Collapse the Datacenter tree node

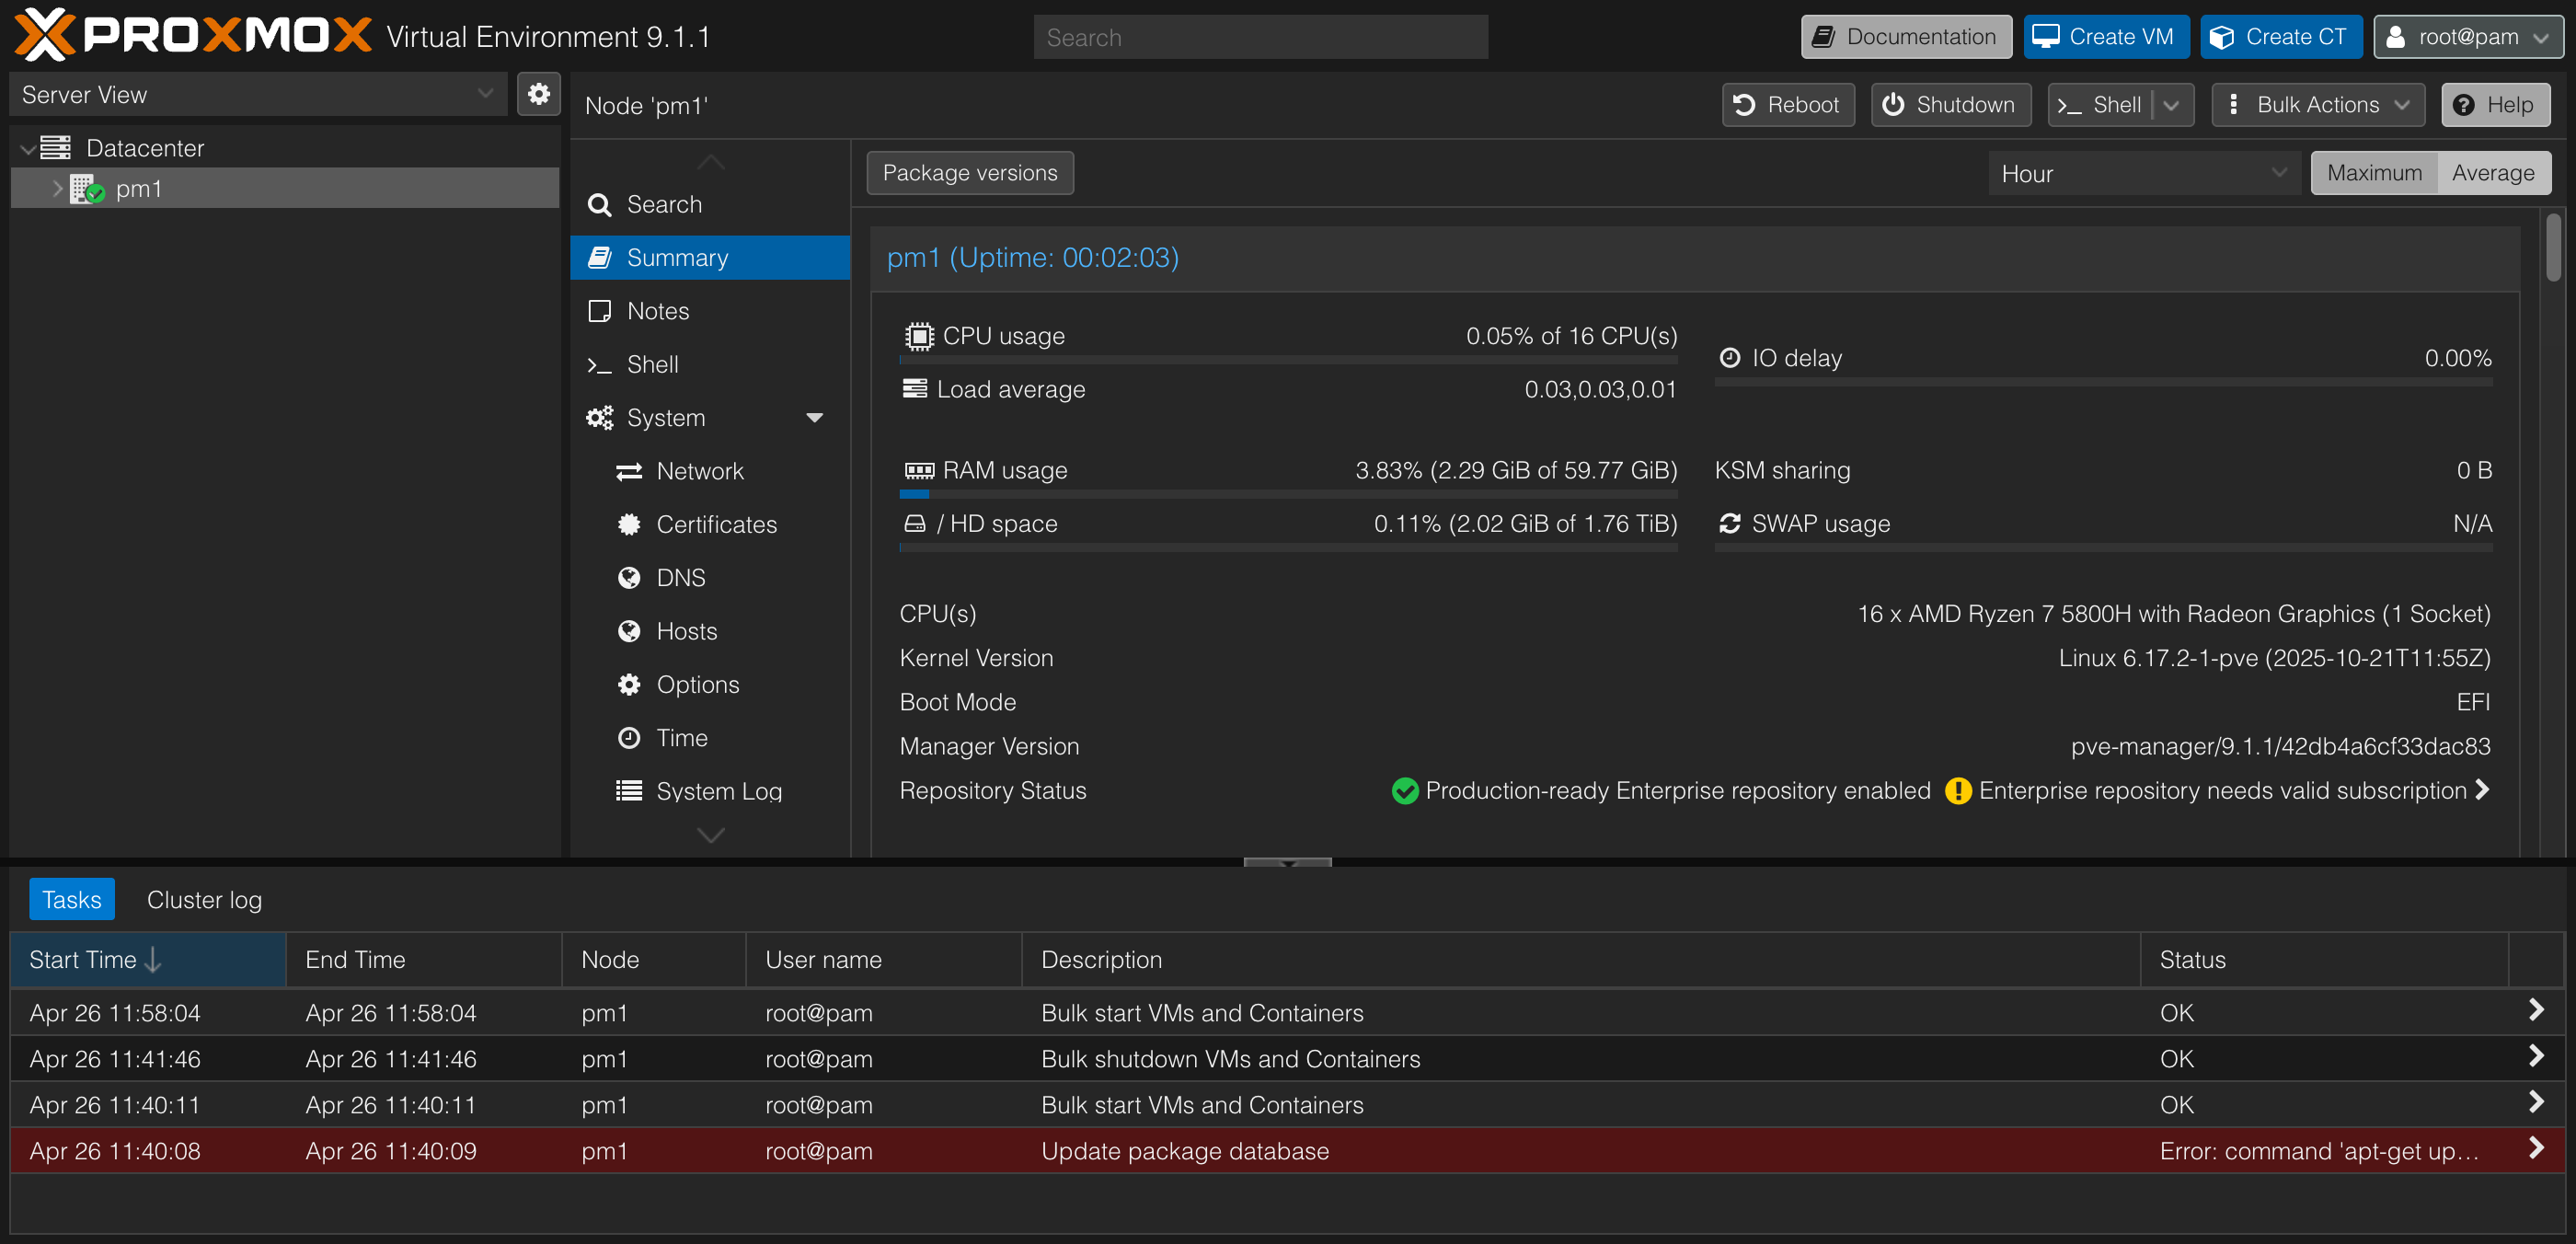(27, 149)
